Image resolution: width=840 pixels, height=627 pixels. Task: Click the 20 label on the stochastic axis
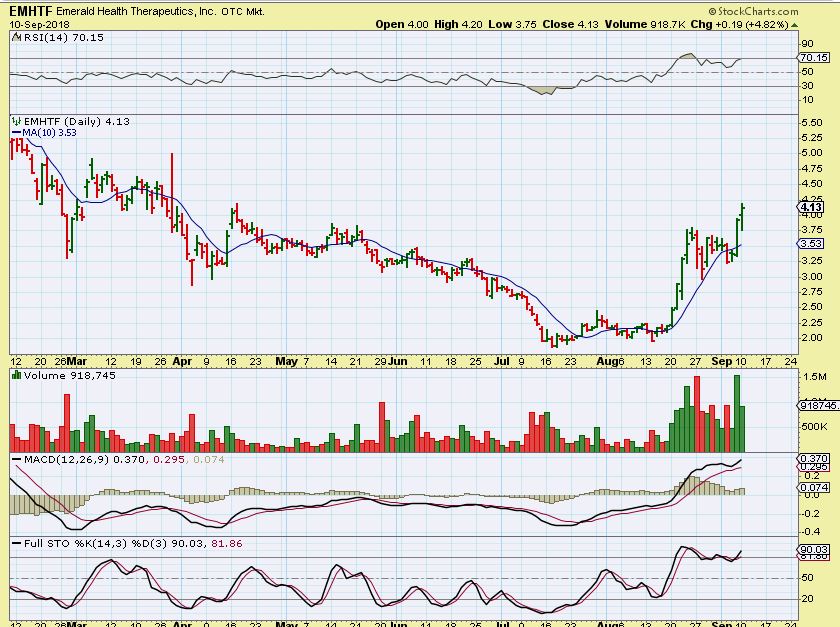(x=807, y=599)
